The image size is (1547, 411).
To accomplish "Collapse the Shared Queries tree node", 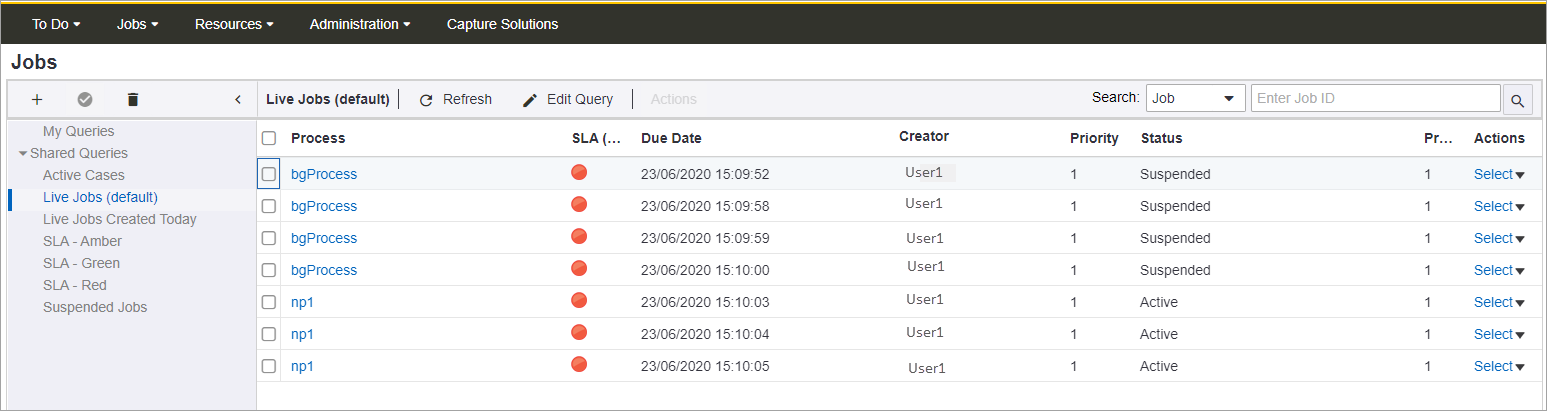I will tap(23, 153).
